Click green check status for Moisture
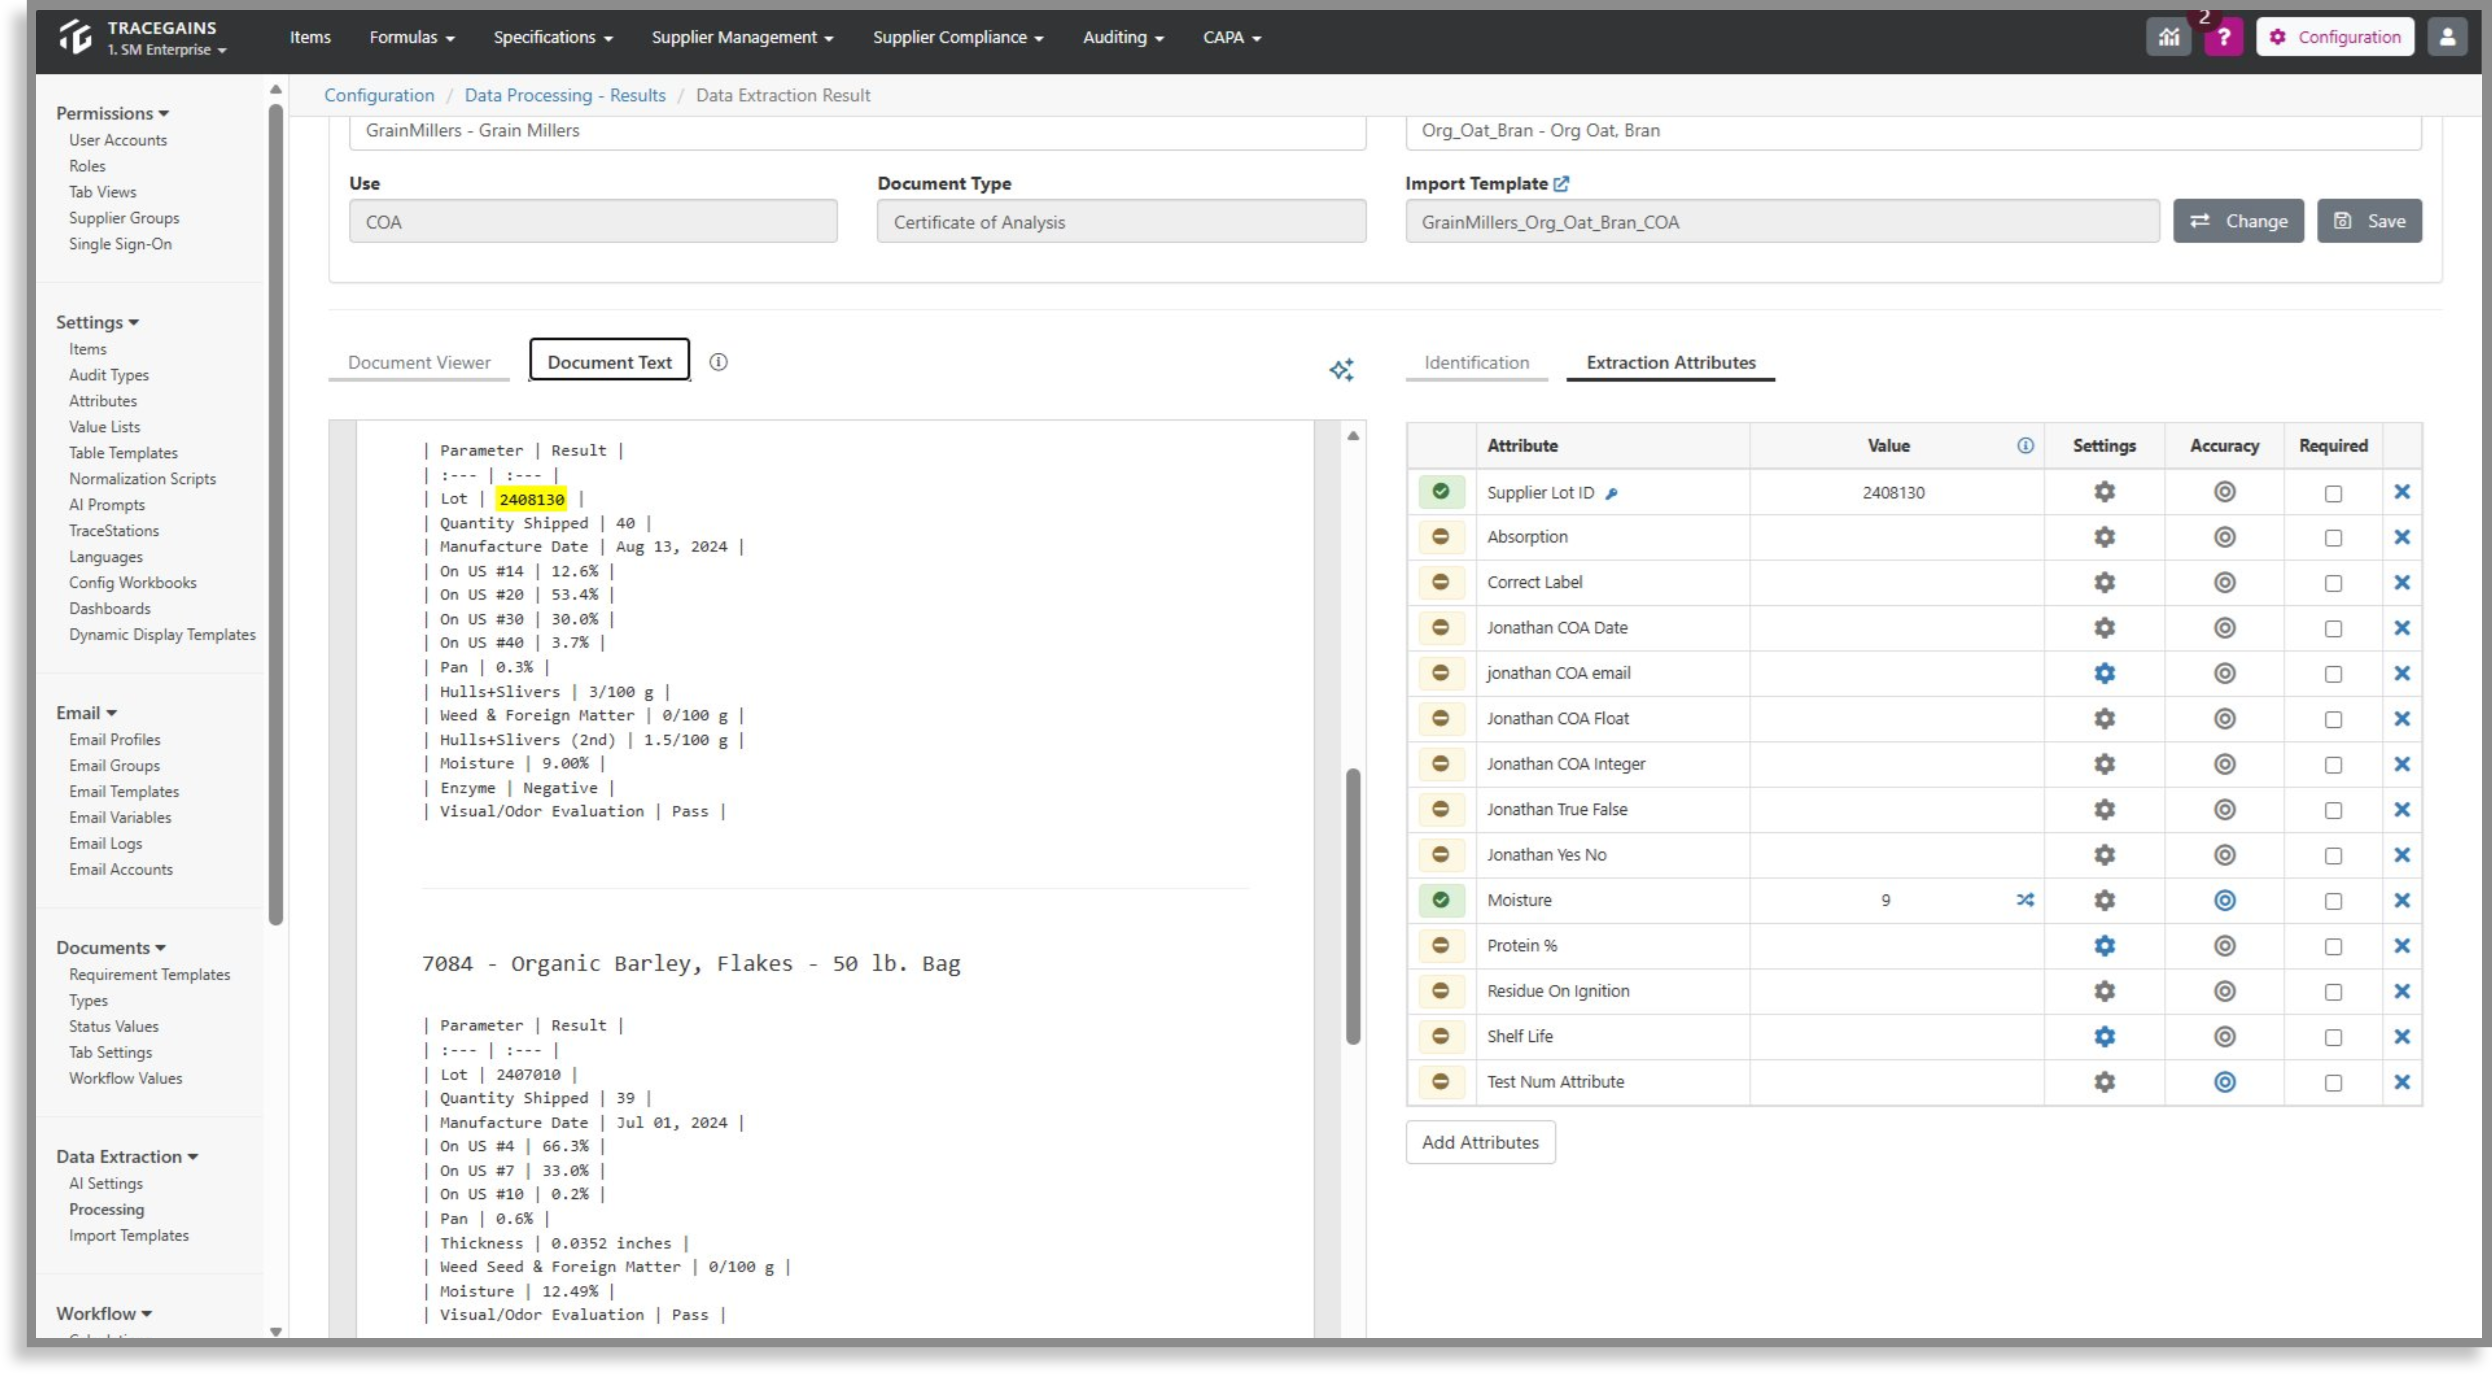The width and height of the screenshot is (2492, 1374). (x=1440, y=900)
